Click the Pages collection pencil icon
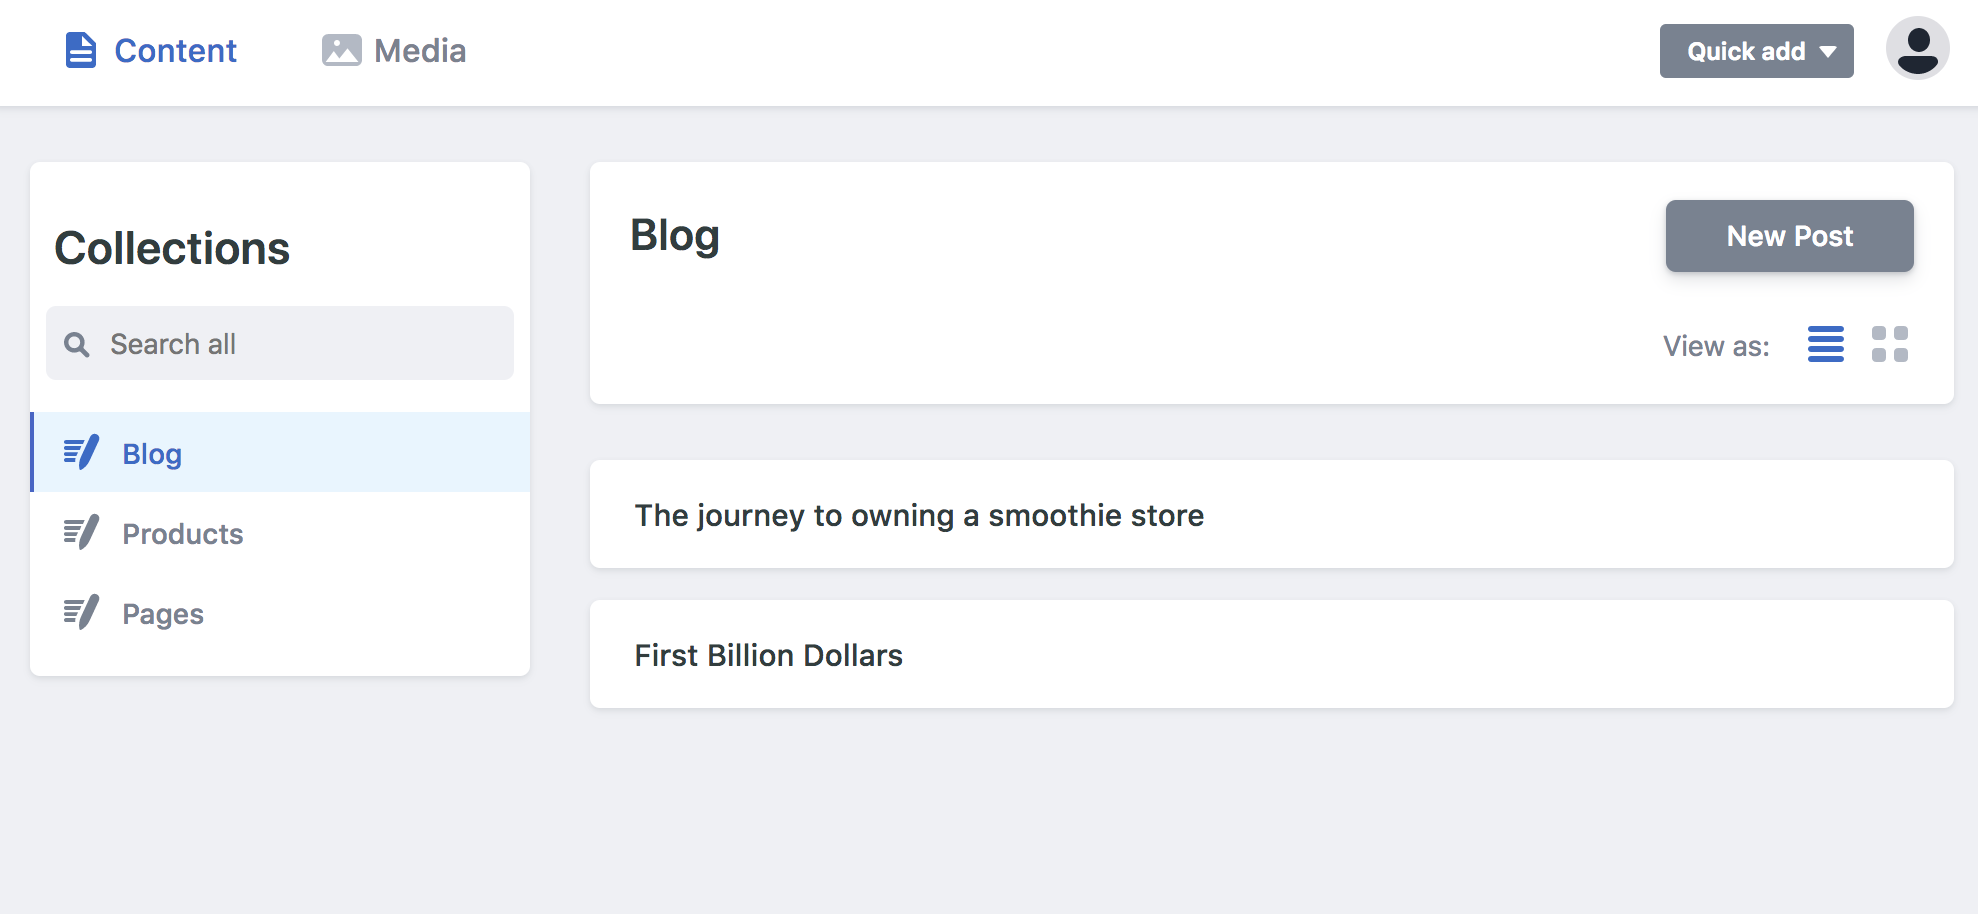 tap(81, 613)
